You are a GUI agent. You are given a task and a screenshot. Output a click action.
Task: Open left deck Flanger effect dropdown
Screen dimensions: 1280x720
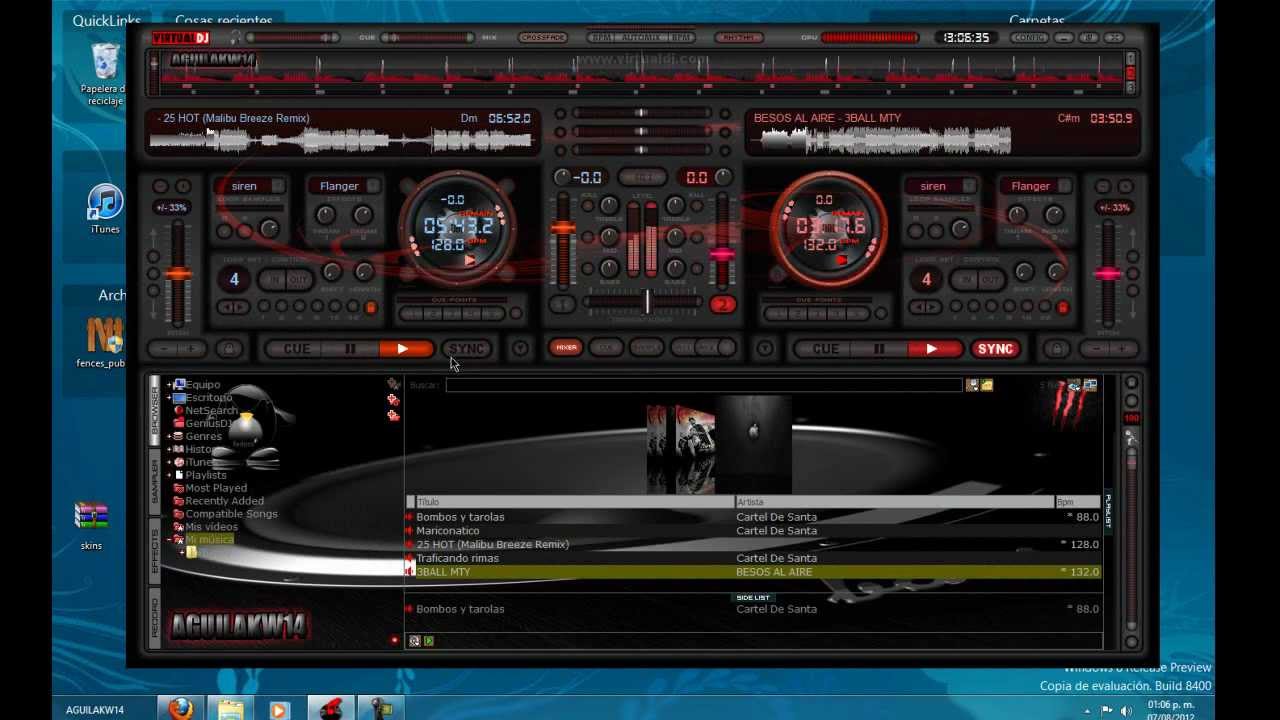(372, 186)
